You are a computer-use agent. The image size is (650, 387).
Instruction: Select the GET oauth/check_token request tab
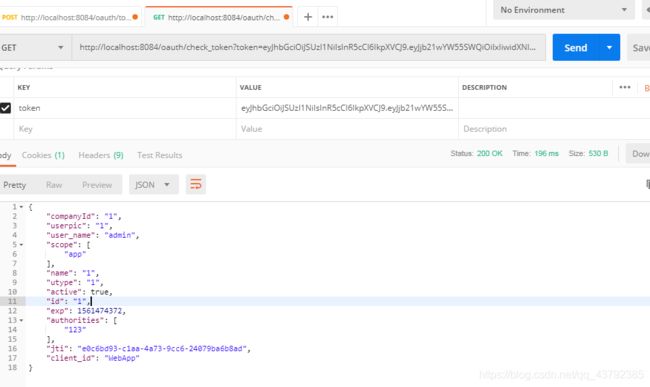coord(219,17)
